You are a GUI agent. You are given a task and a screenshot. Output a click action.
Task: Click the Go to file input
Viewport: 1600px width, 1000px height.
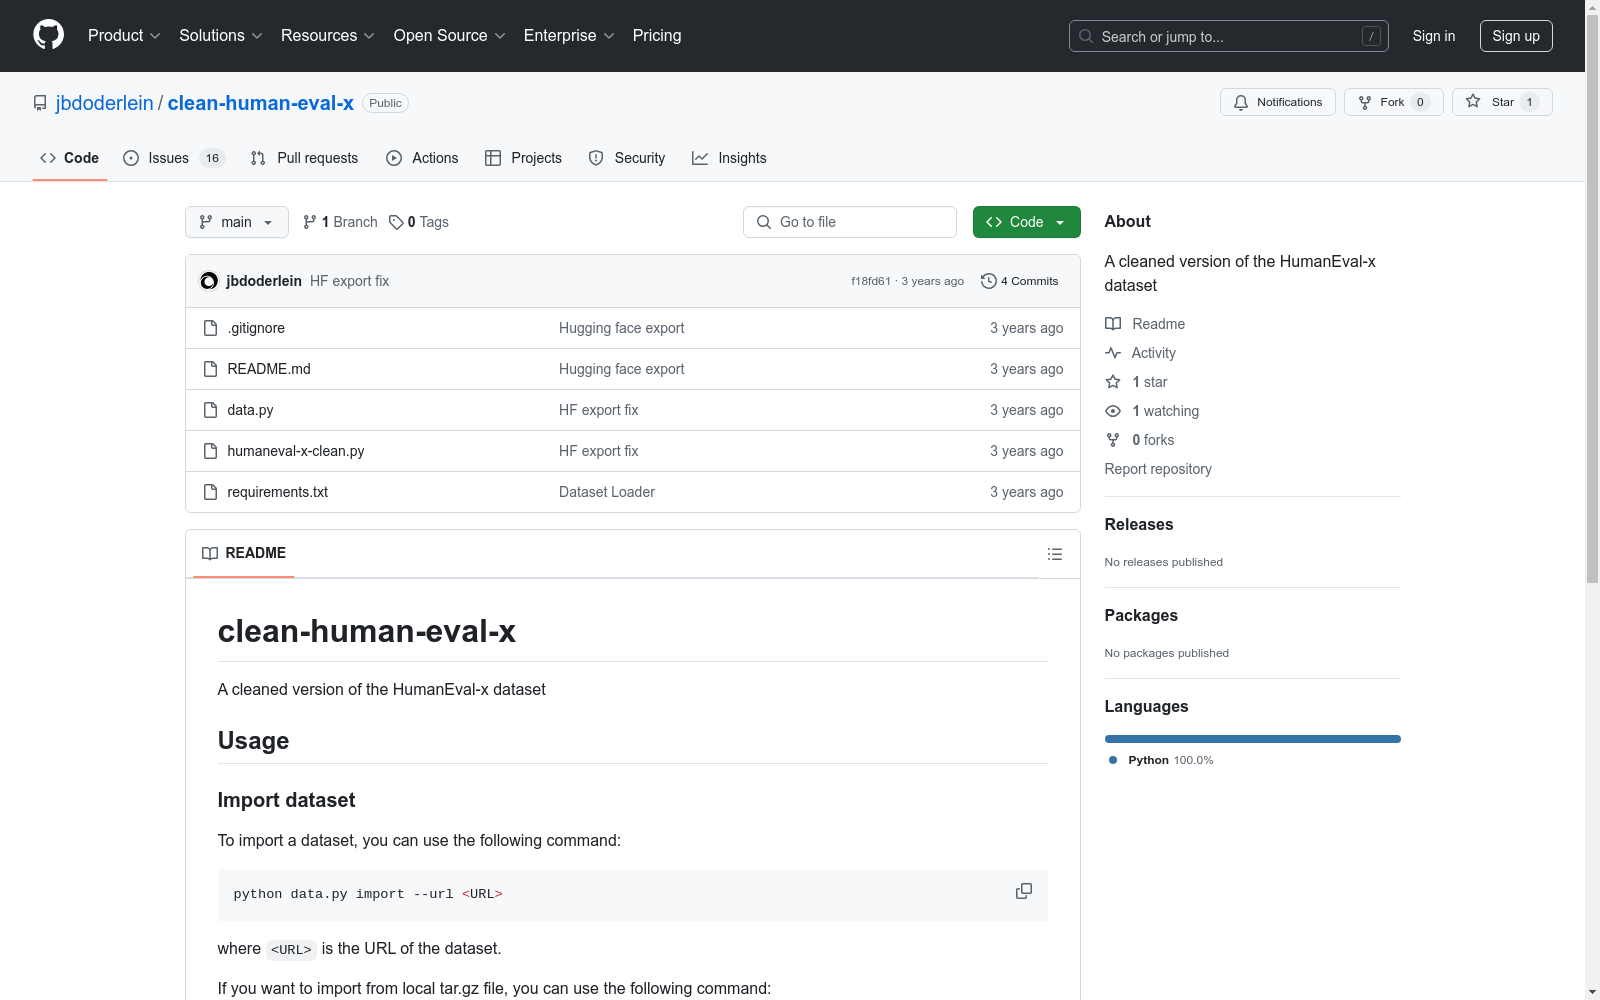pos(850,222)
